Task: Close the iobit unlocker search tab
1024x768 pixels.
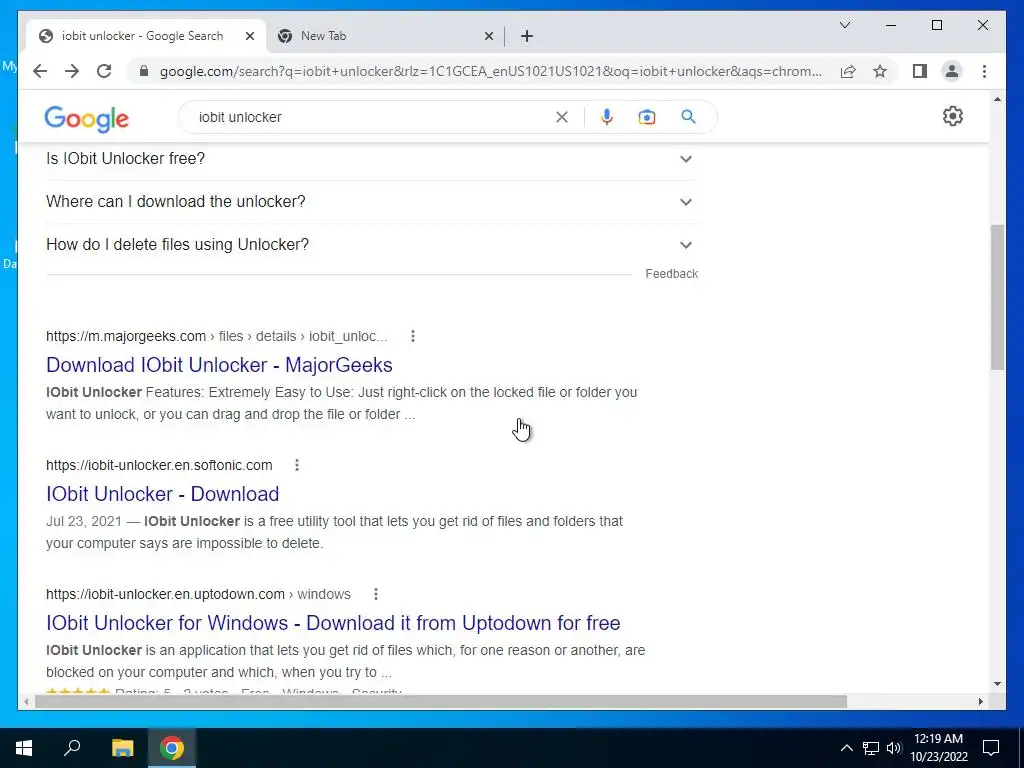Action: point(249,36)
